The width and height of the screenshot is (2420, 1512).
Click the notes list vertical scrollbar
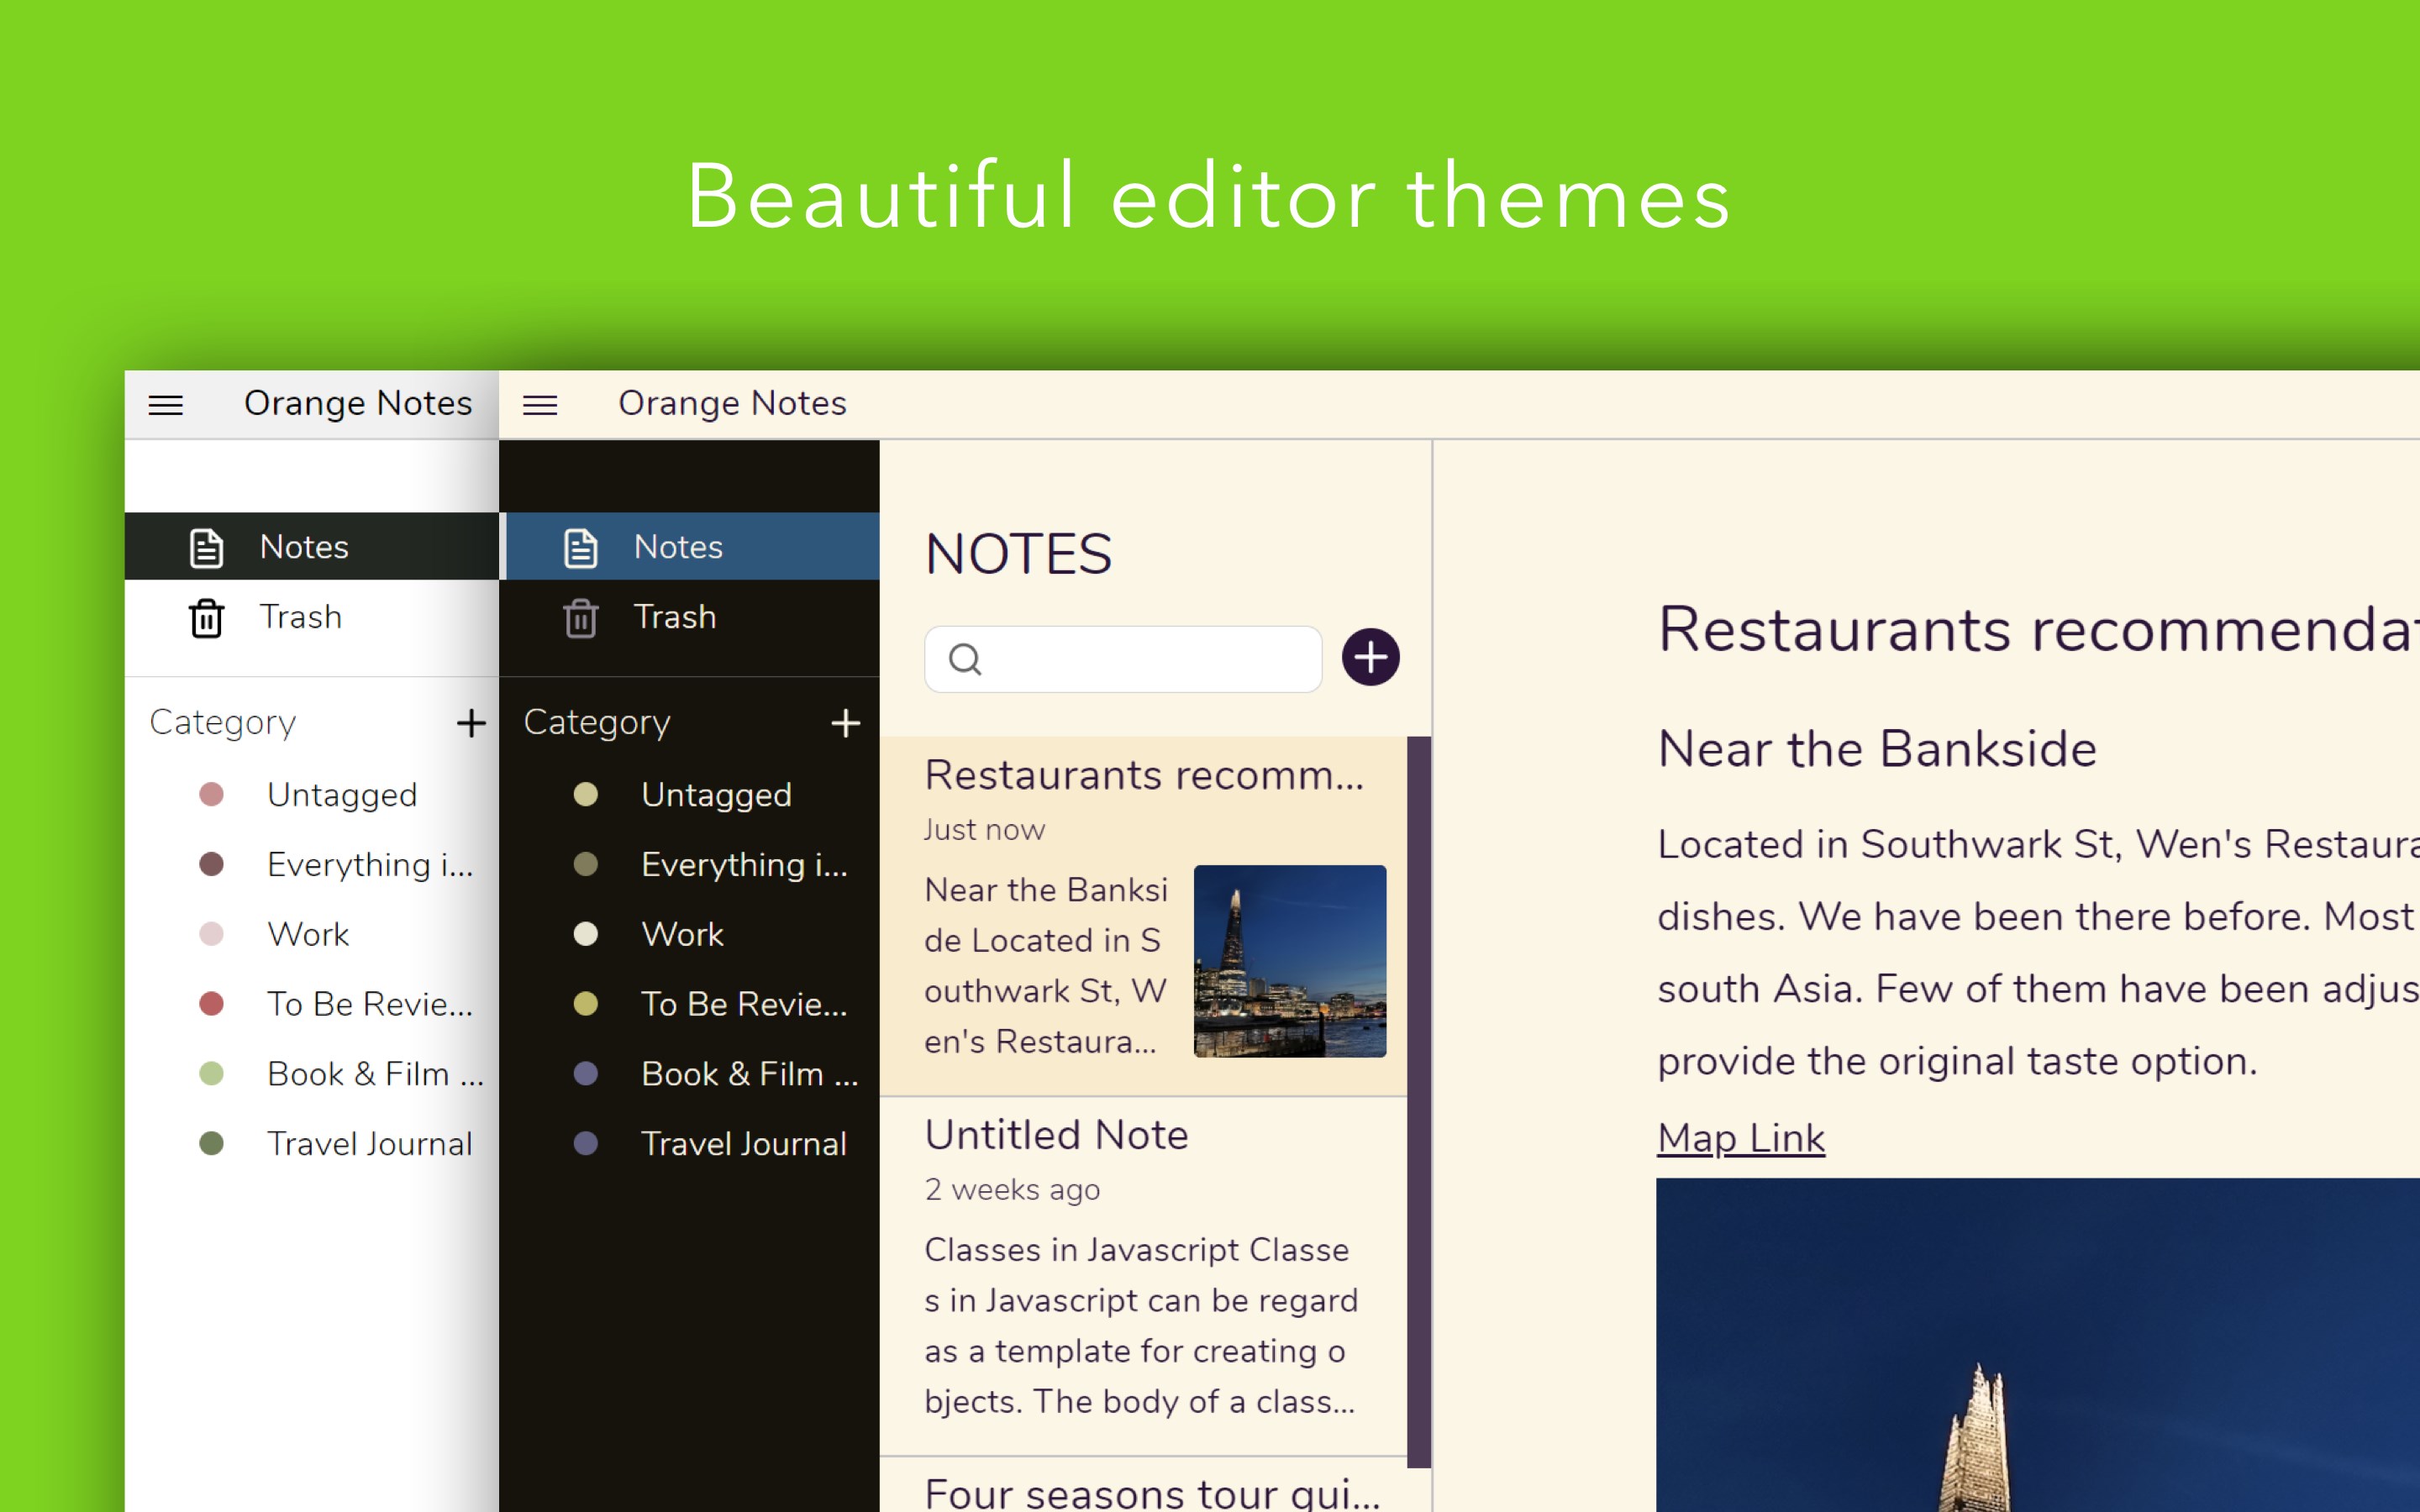coord(1418,1100)
